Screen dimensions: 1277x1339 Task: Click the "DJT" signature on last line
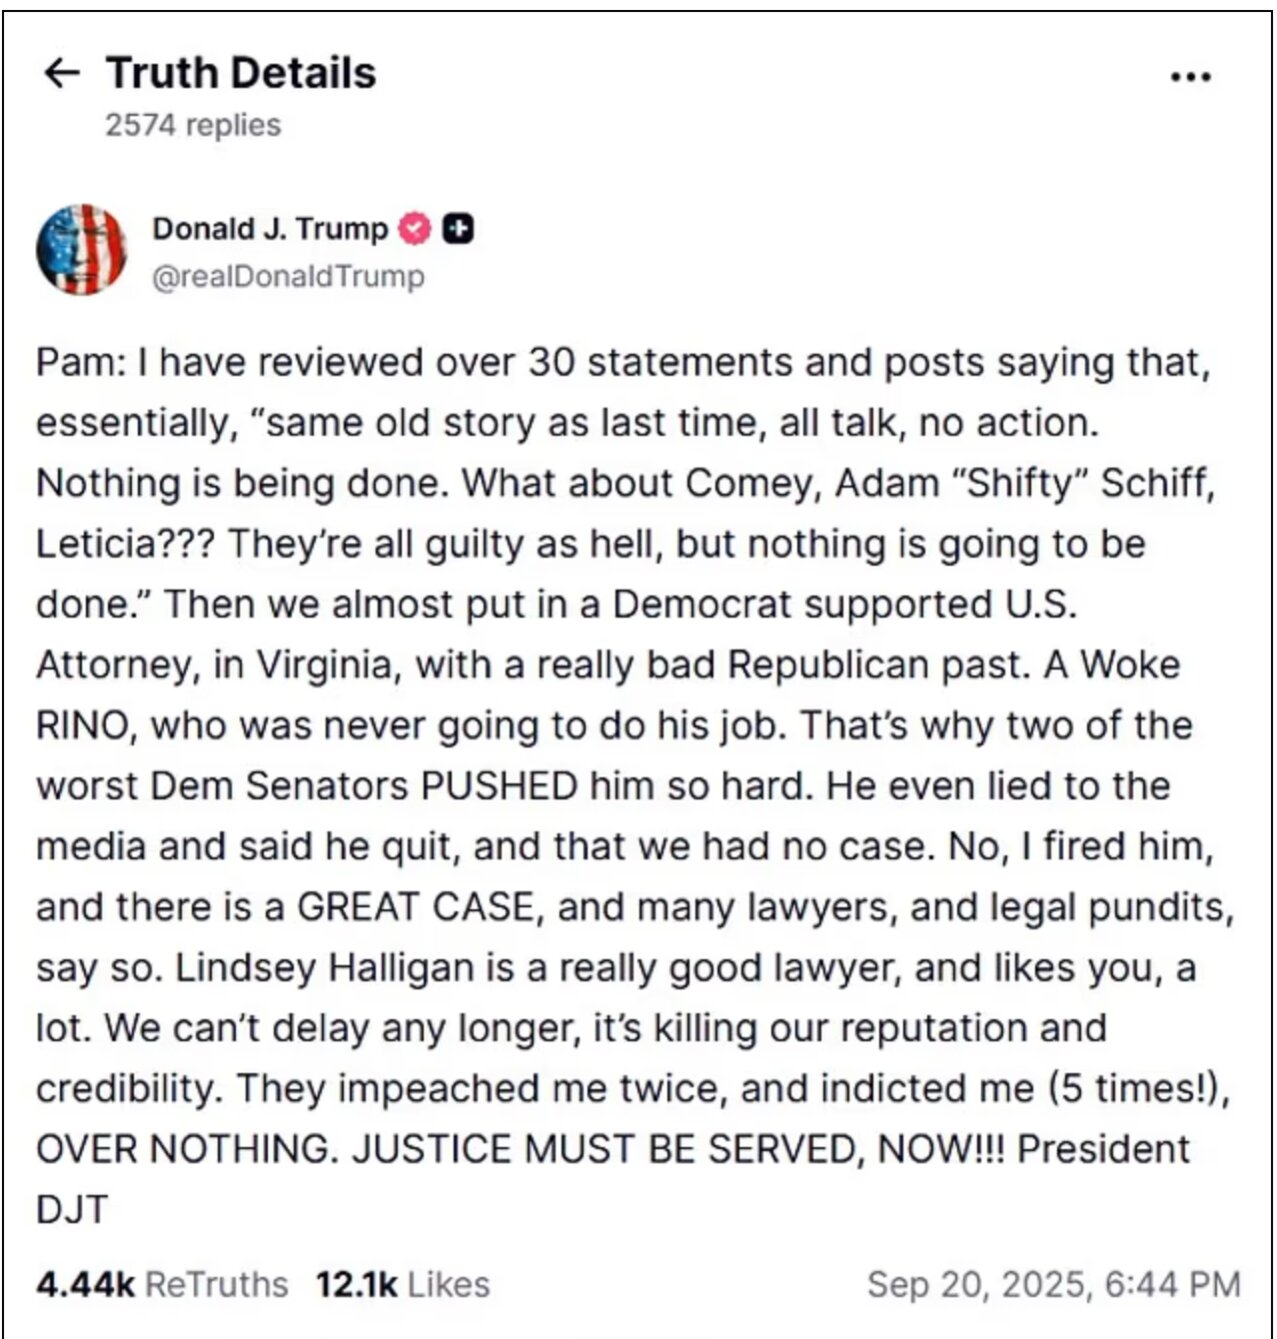pos(71,1210)
